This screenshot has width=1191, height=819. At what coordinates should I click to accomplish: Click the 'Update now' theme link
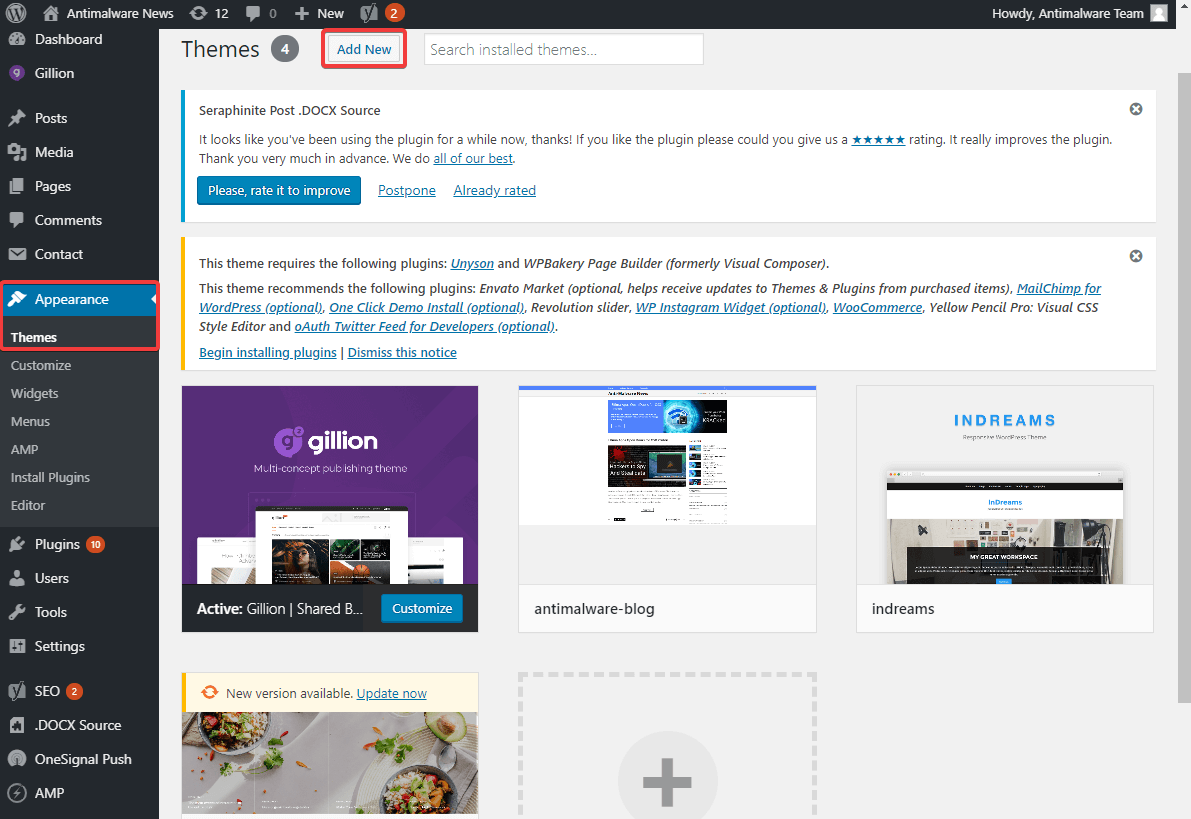tap(391, 693)
